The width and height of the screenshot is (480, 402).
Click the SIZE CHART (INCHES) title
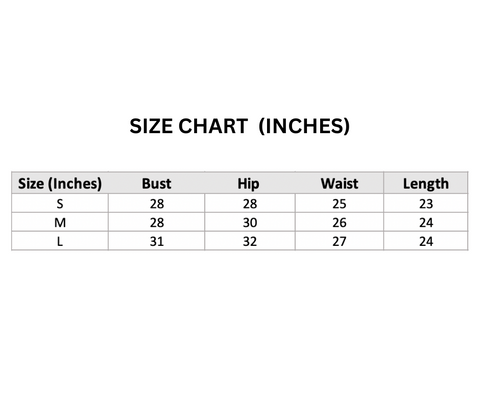240,126
